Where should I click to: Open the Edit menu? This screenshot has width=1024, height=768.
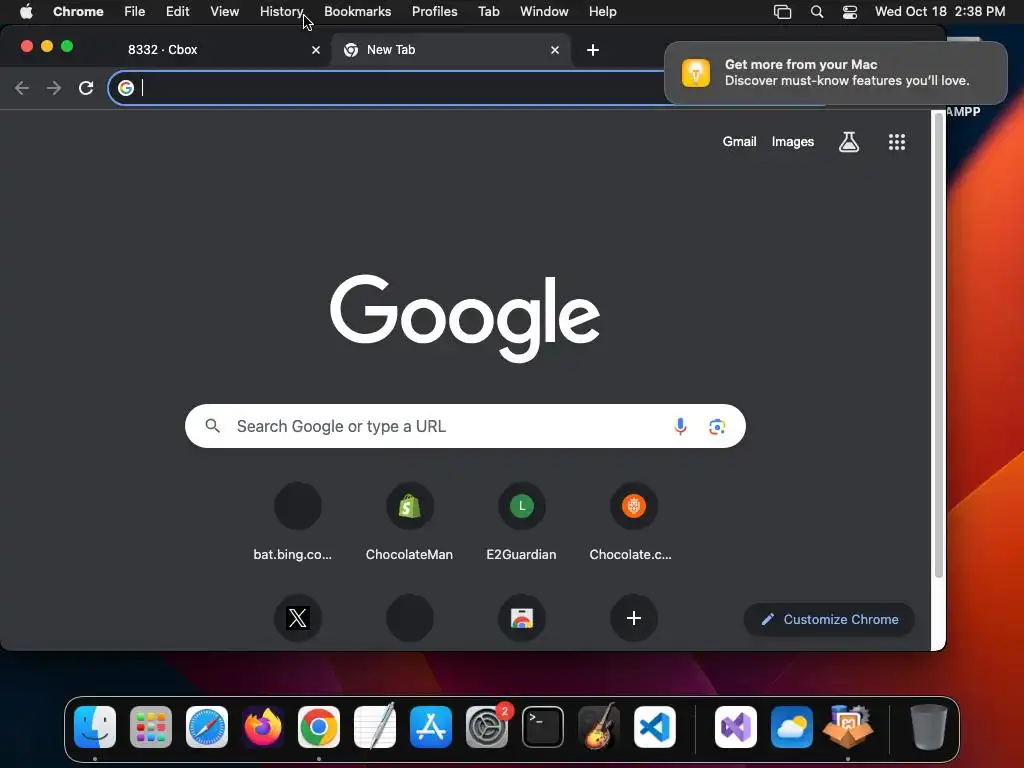pyautogui.click(x=178, y=12)
